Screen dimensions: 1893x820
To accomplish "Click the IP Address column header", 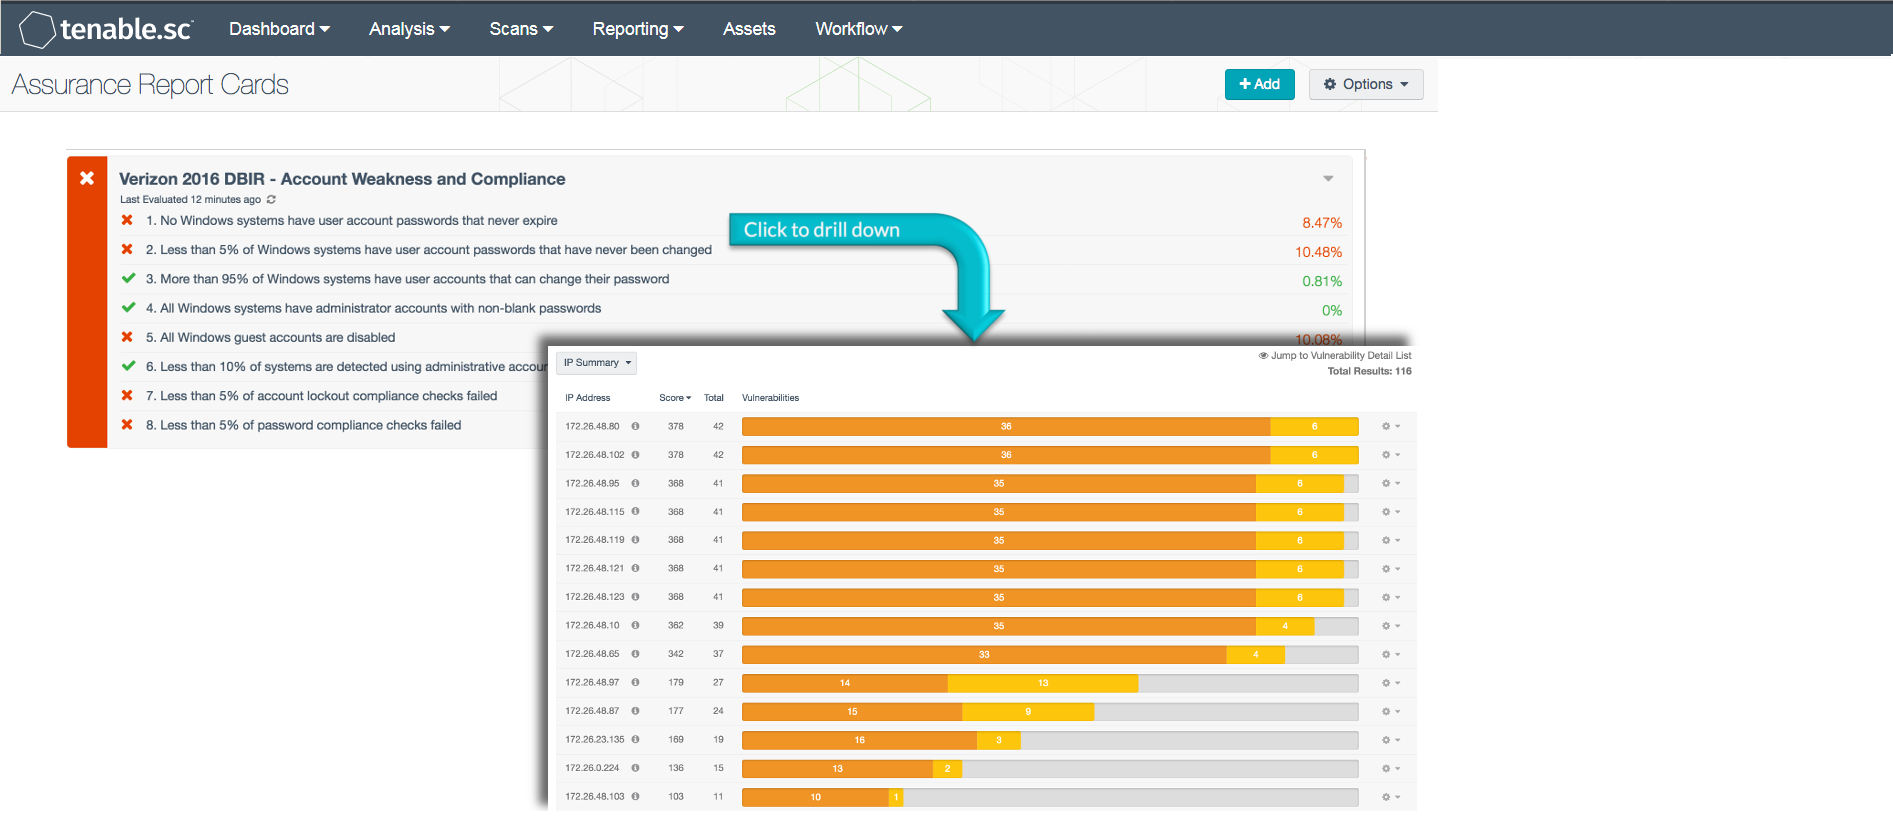I will pos(588,398).
